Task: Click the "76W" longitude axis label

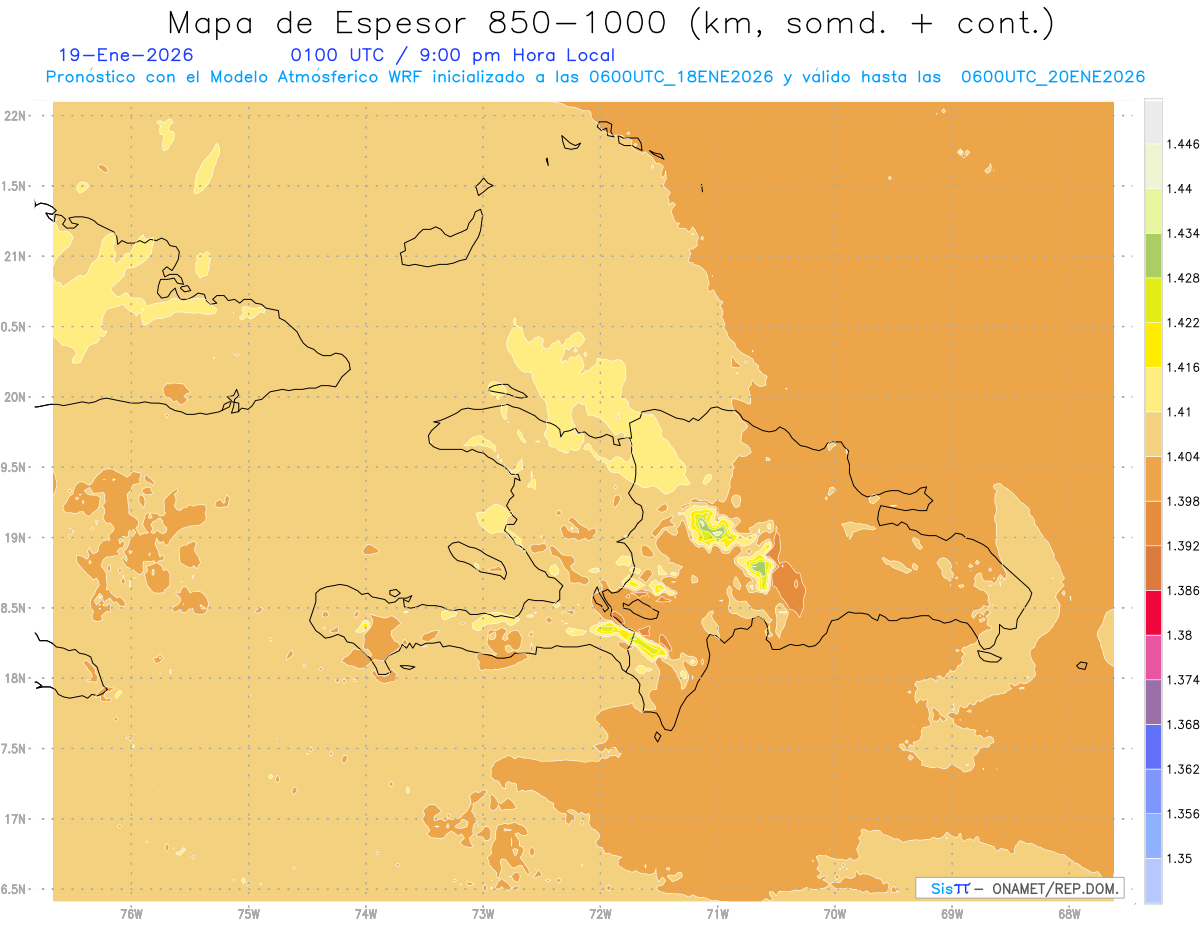Action: click(x=131, y=913)
